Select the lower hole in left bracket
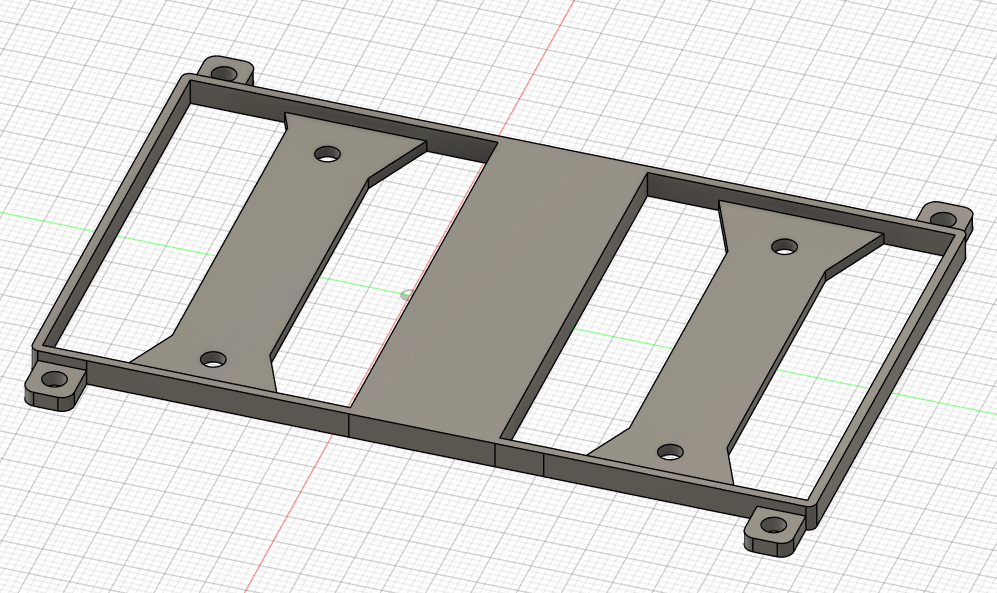The height and width of the screenshot is (593, 997). tap(214, 360)
